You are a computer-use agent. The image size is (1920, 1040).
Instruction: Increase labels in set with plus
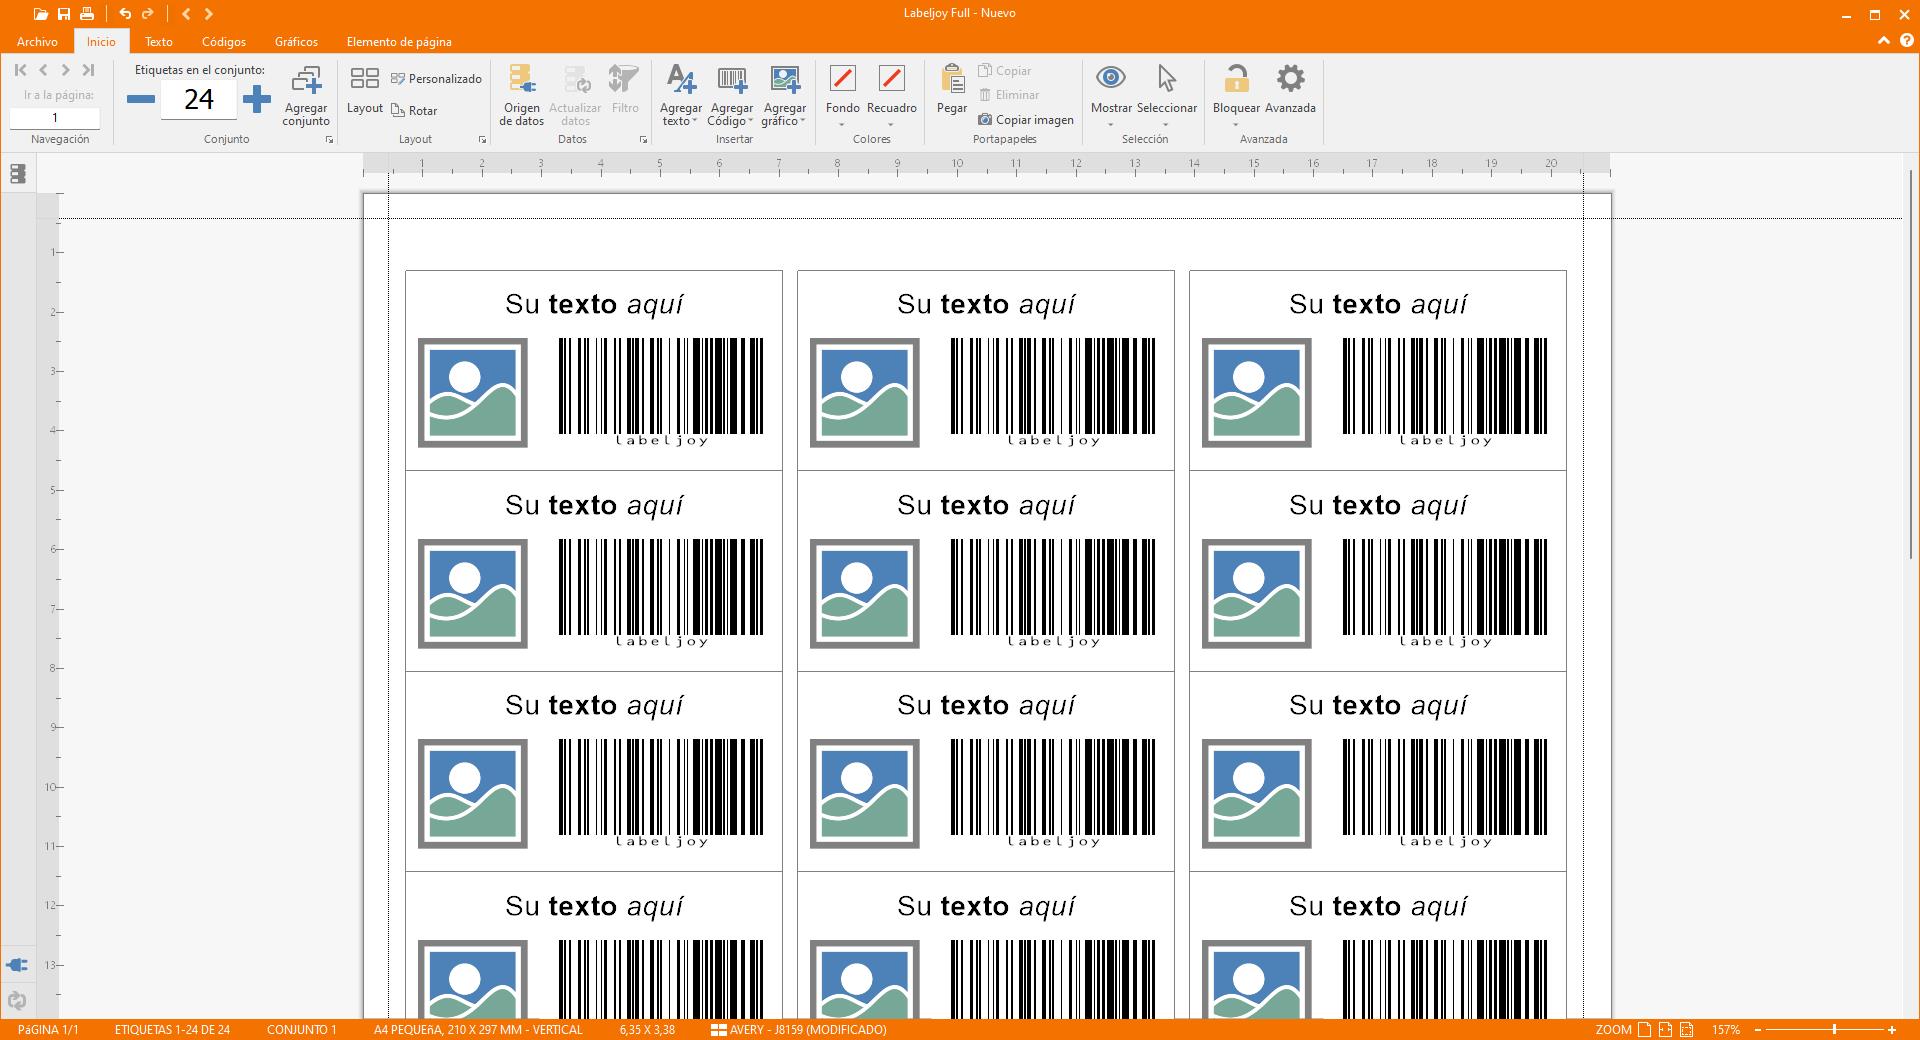click(x=257, y=99)
